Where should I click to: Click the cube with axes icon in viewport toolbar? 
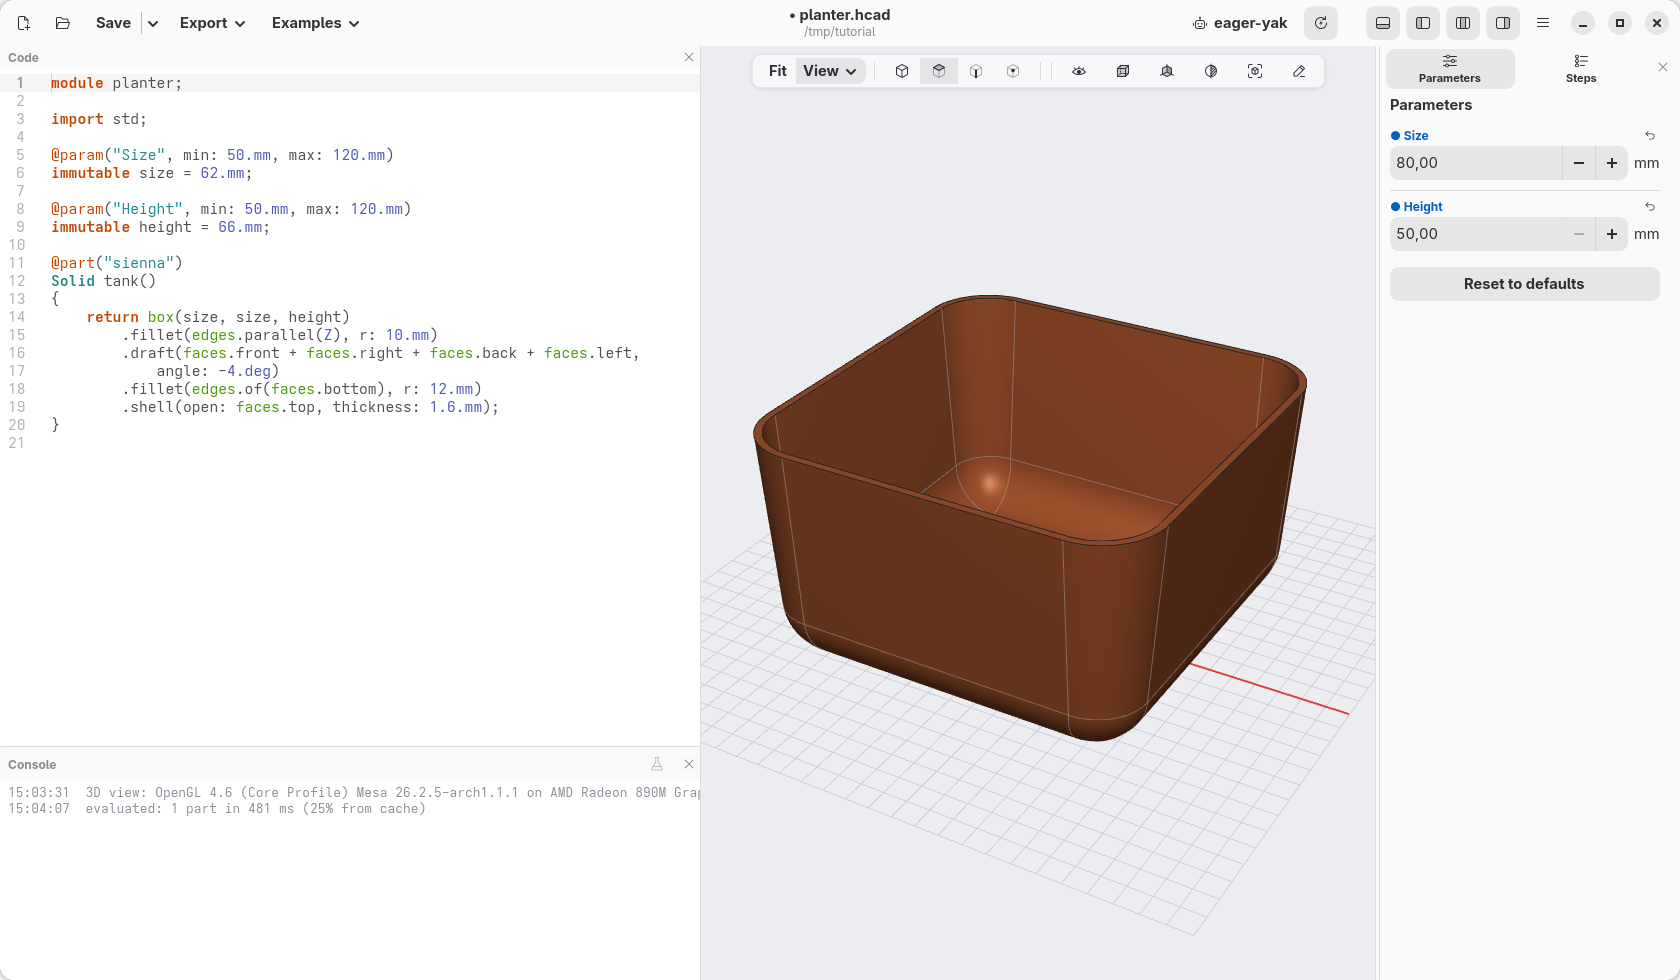coord(1167,71)
